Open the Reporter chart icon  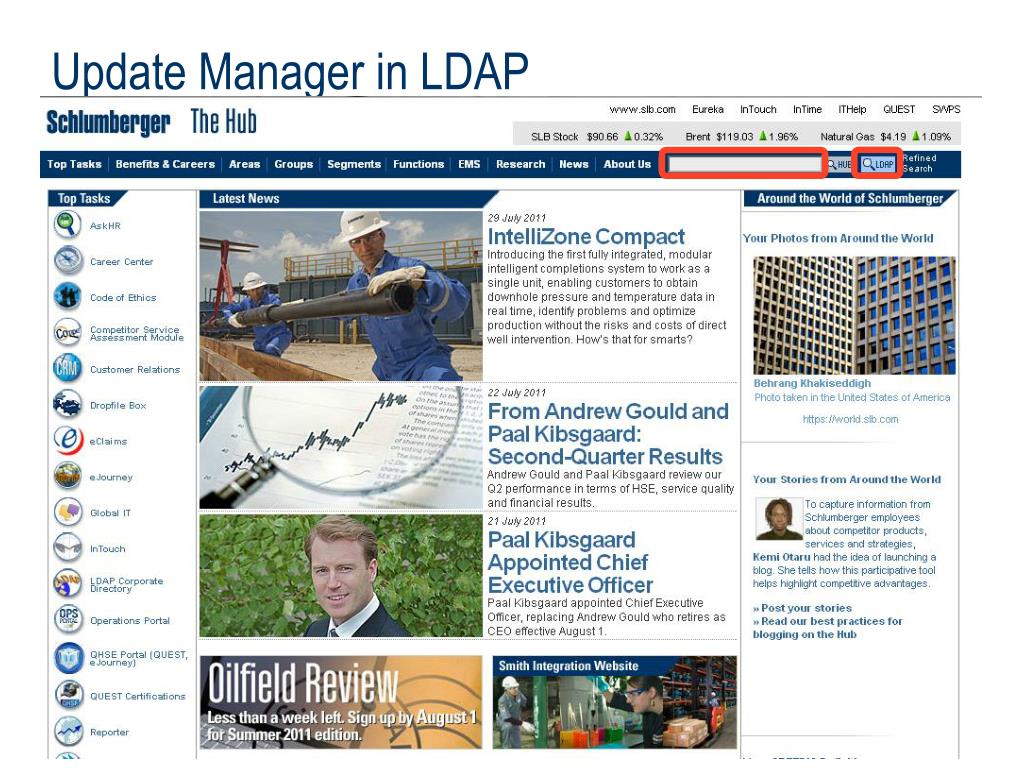[x=69, y=731]
